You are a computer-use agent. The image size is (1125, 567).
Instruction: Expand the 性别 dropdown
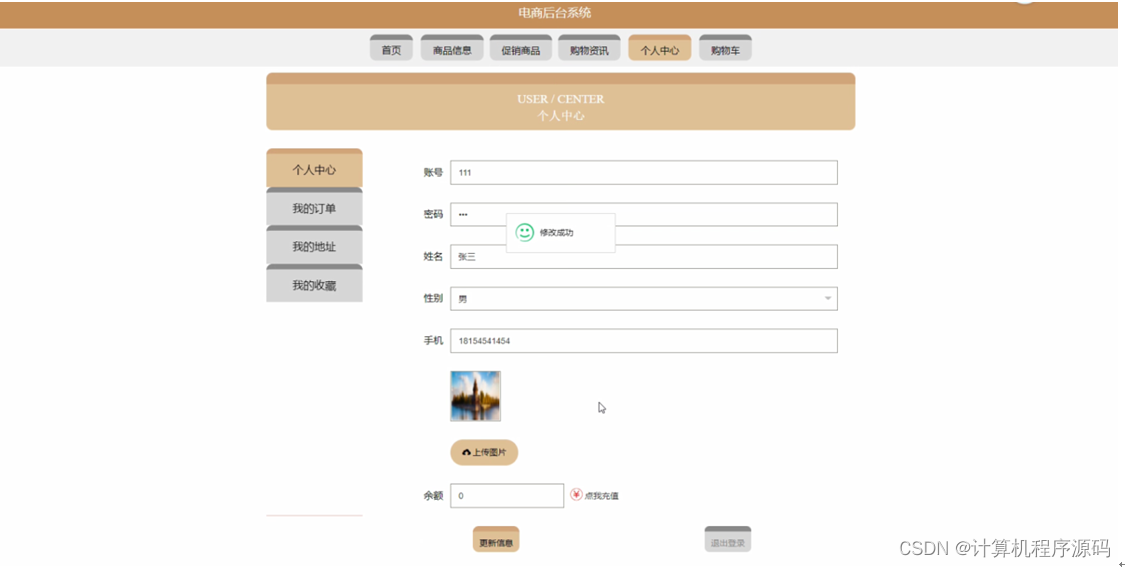[644, 299]
